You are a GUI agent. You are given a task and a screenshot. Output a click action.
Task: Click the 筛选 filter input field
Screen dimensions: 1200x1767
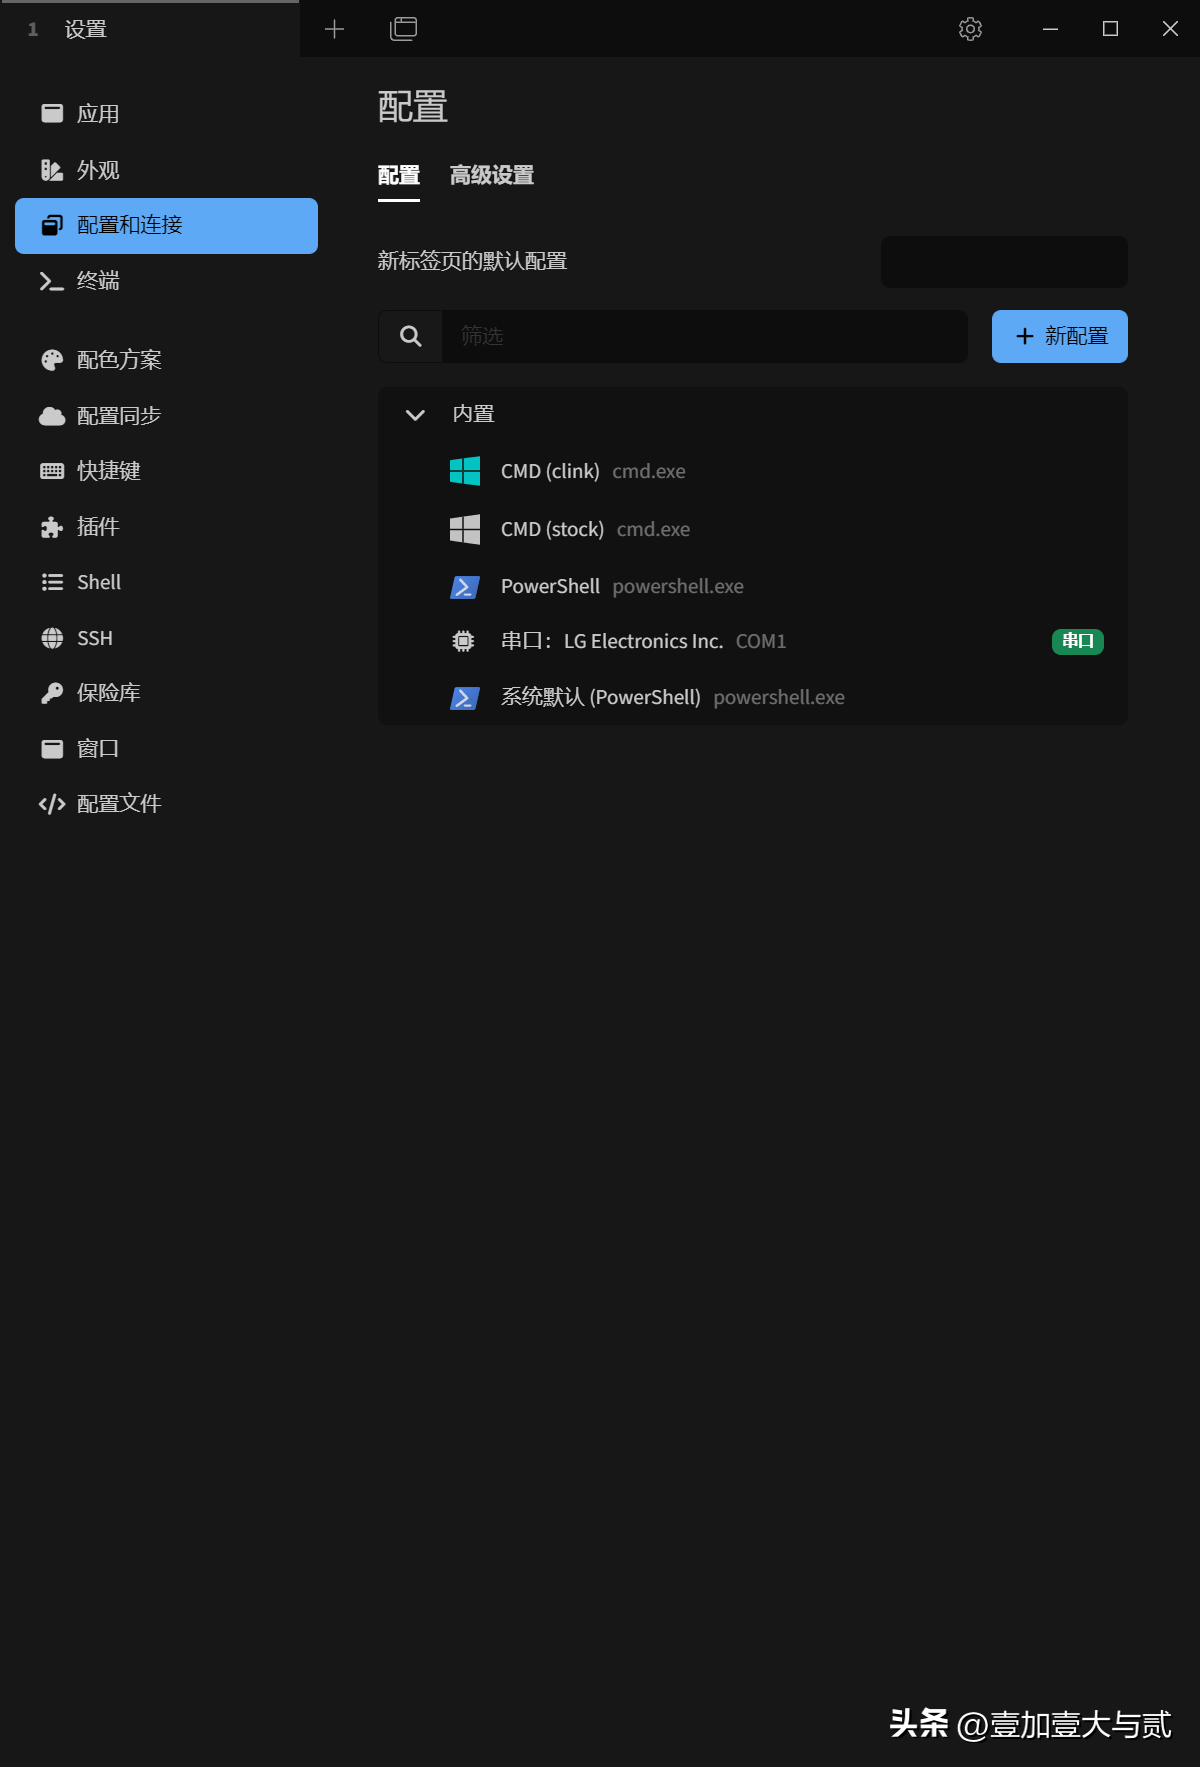(704, 336)
